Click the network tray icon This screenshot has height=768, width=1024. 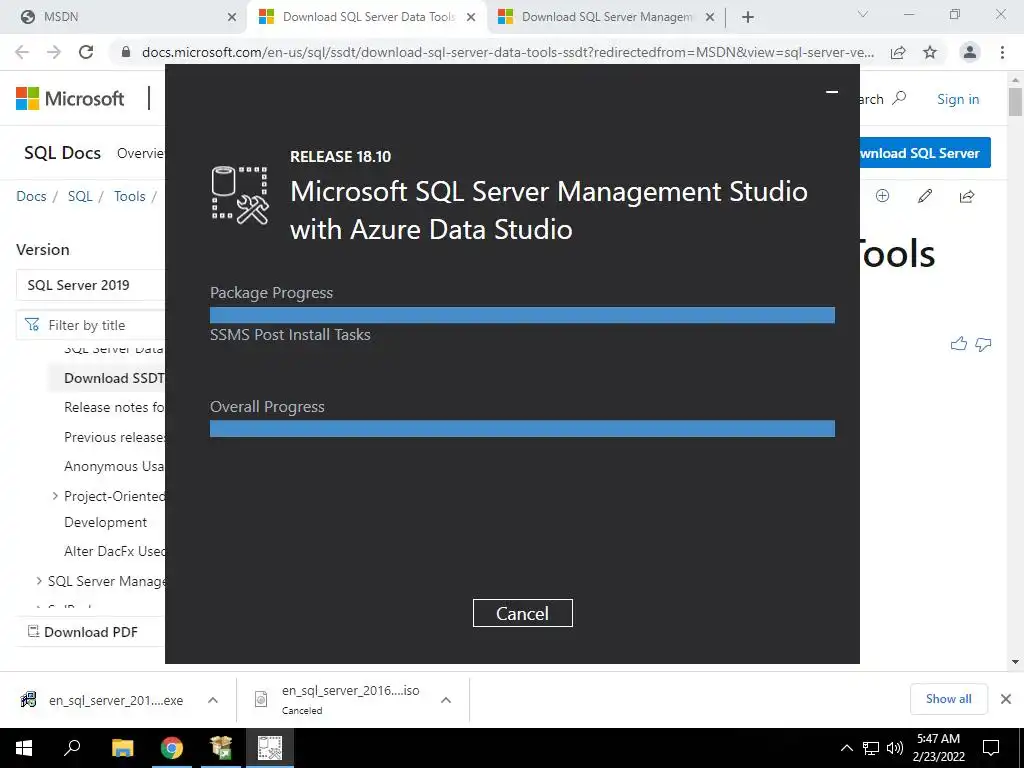871,748
